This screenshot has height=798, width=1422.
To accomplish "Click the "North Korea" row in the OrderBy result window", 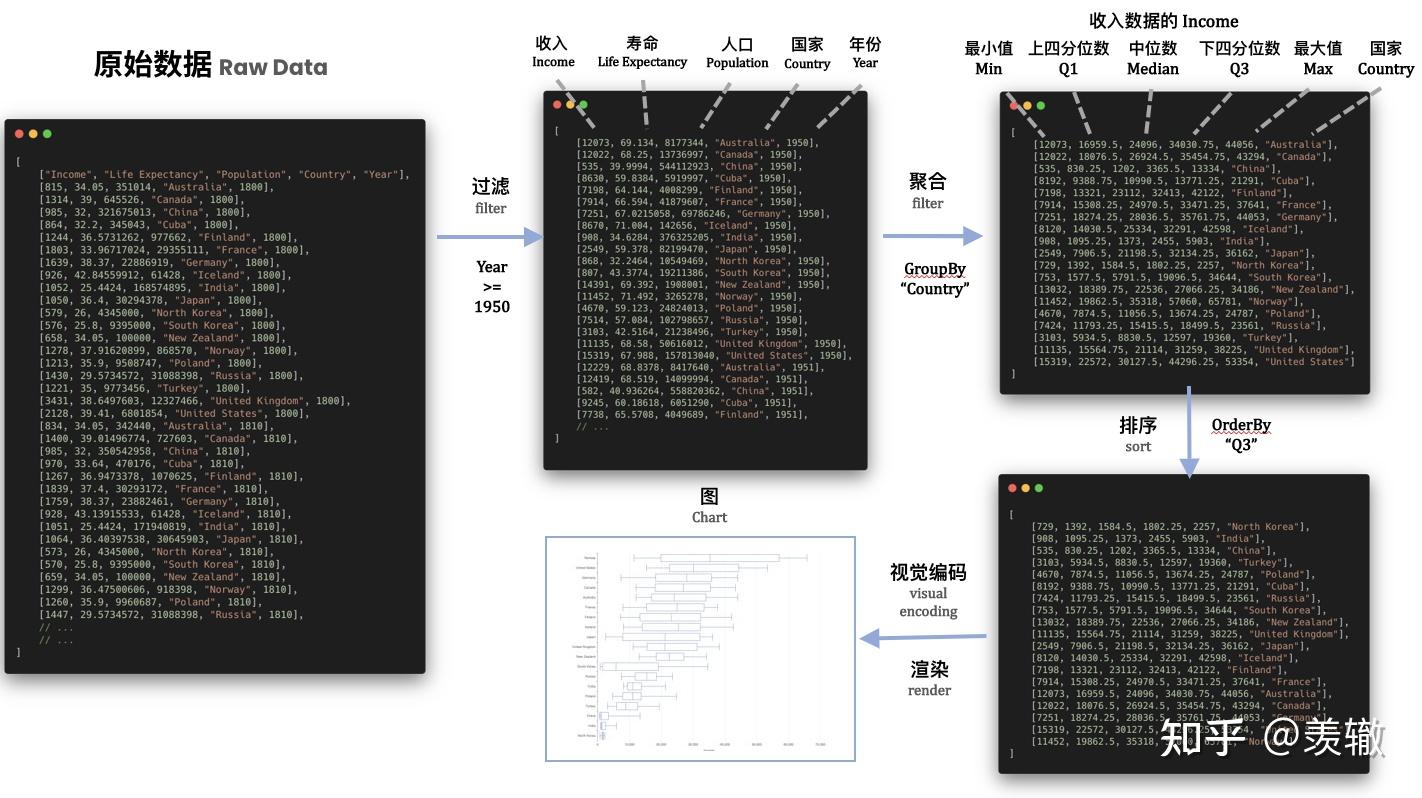I will coord(1171,526).
